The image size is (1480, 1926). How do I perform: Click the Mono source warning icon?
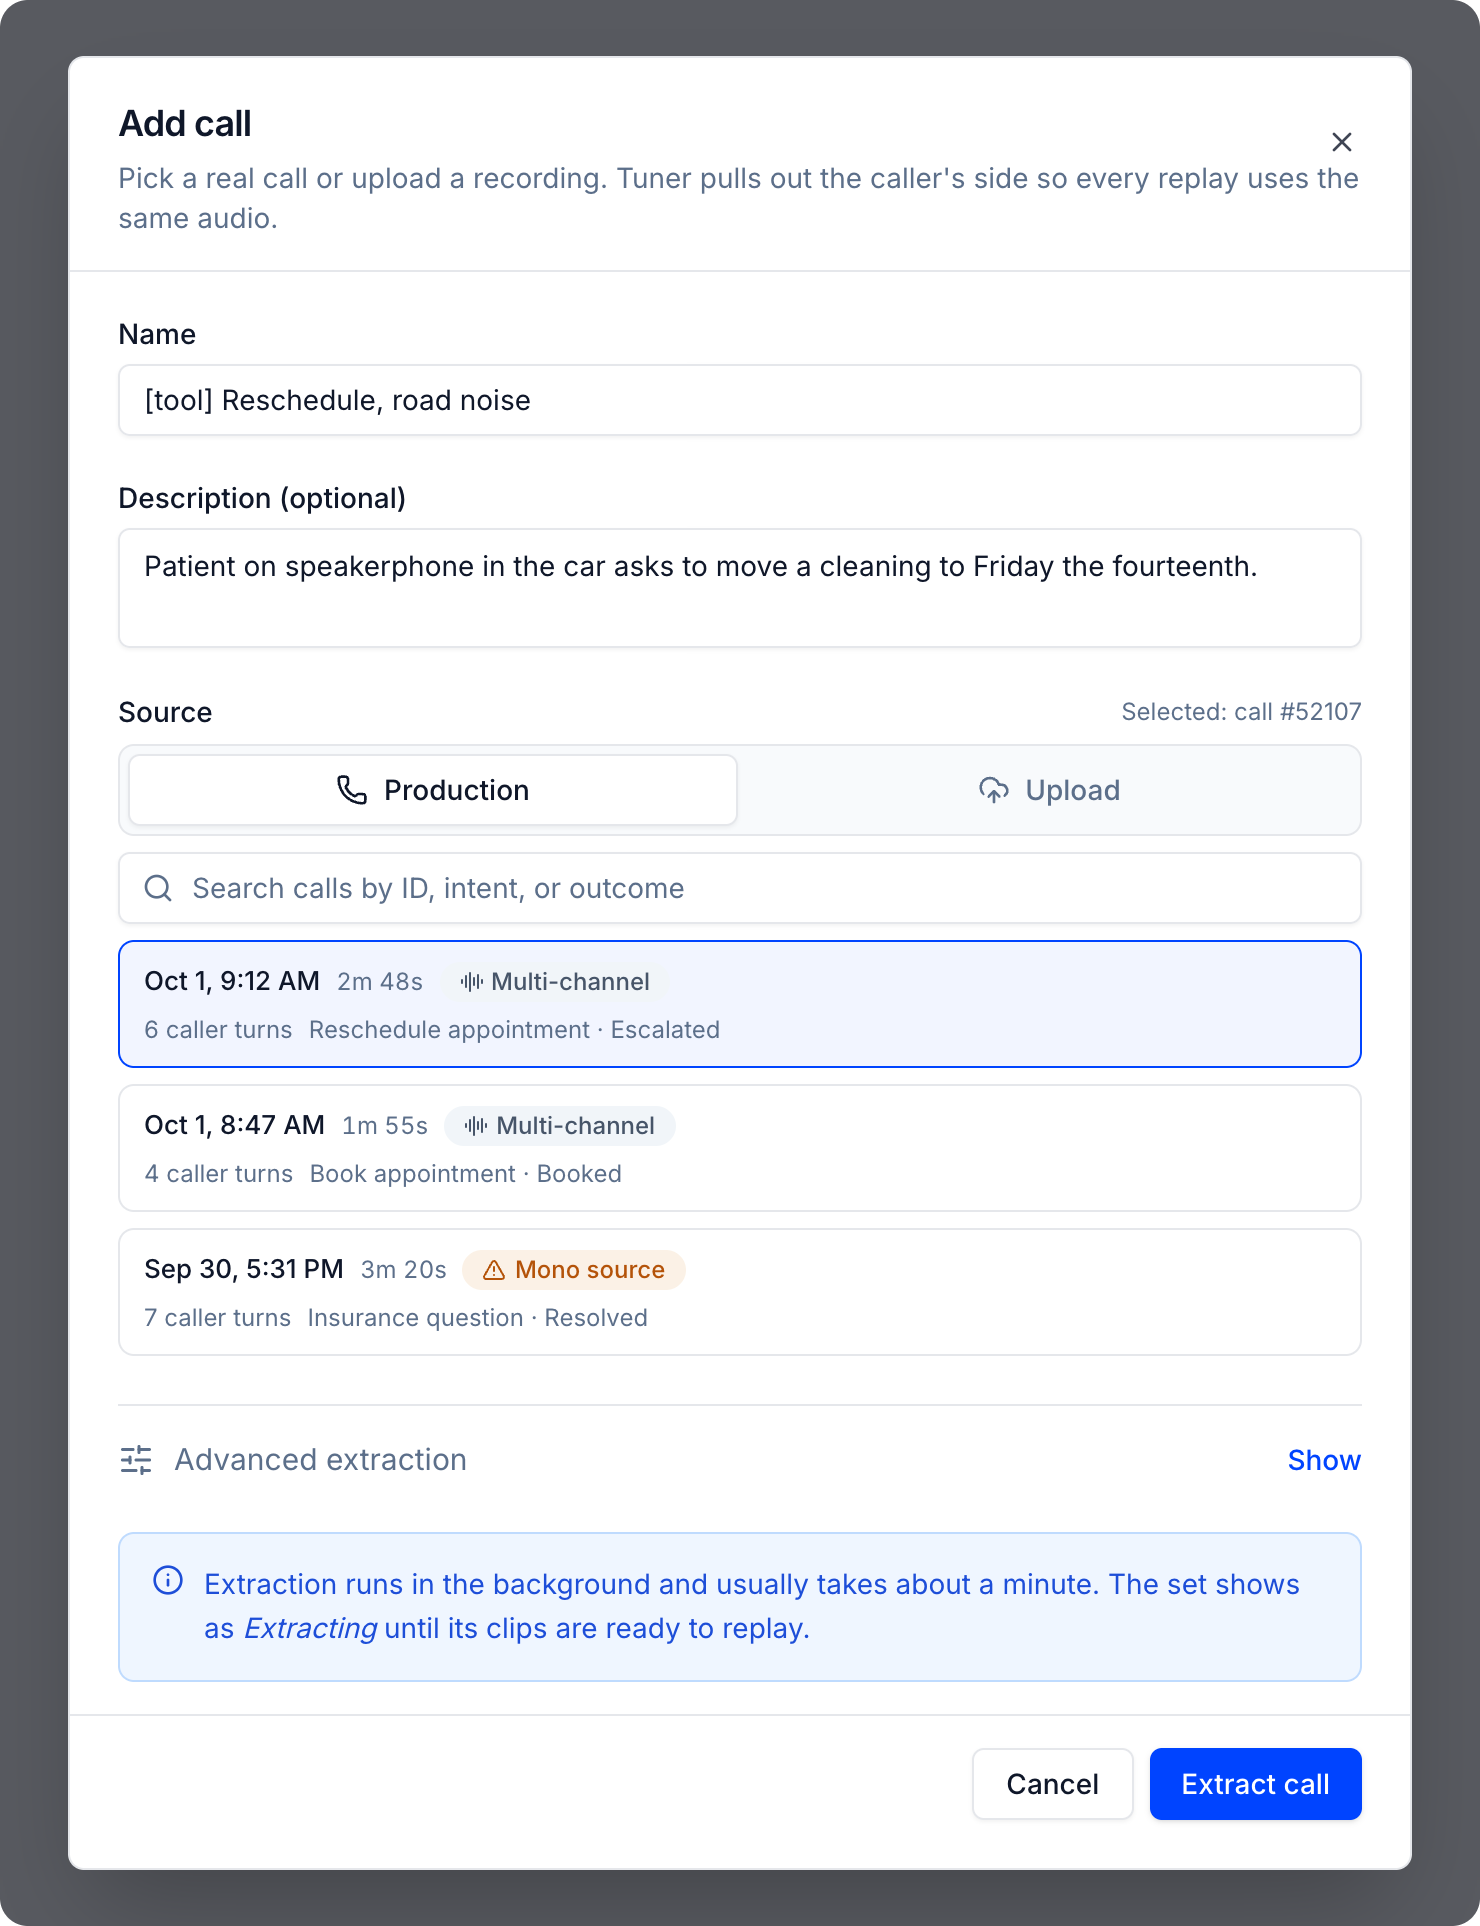click(x=494, y=1270)
